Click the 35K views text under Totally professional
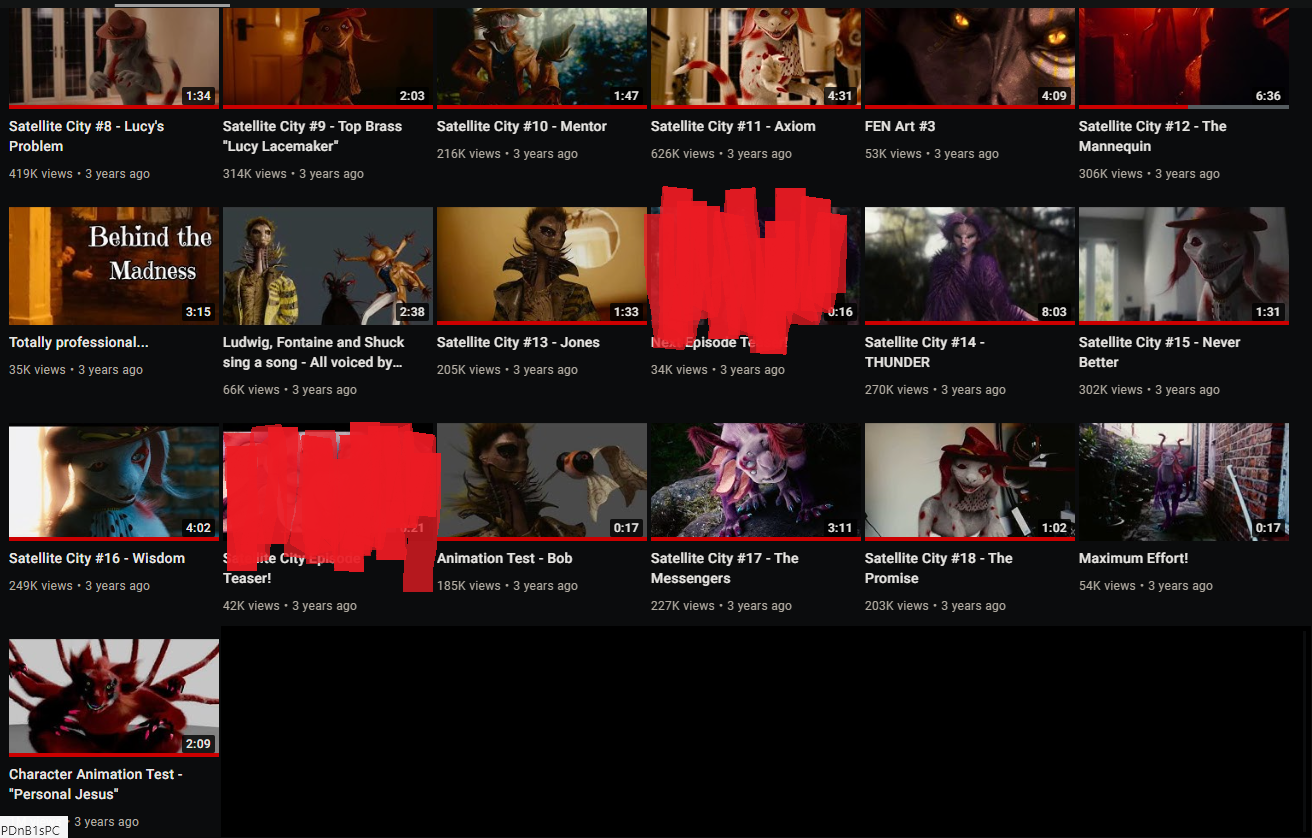Viewport: 1312px width, 838px height. pyautogui.click(x=37, y=370)
